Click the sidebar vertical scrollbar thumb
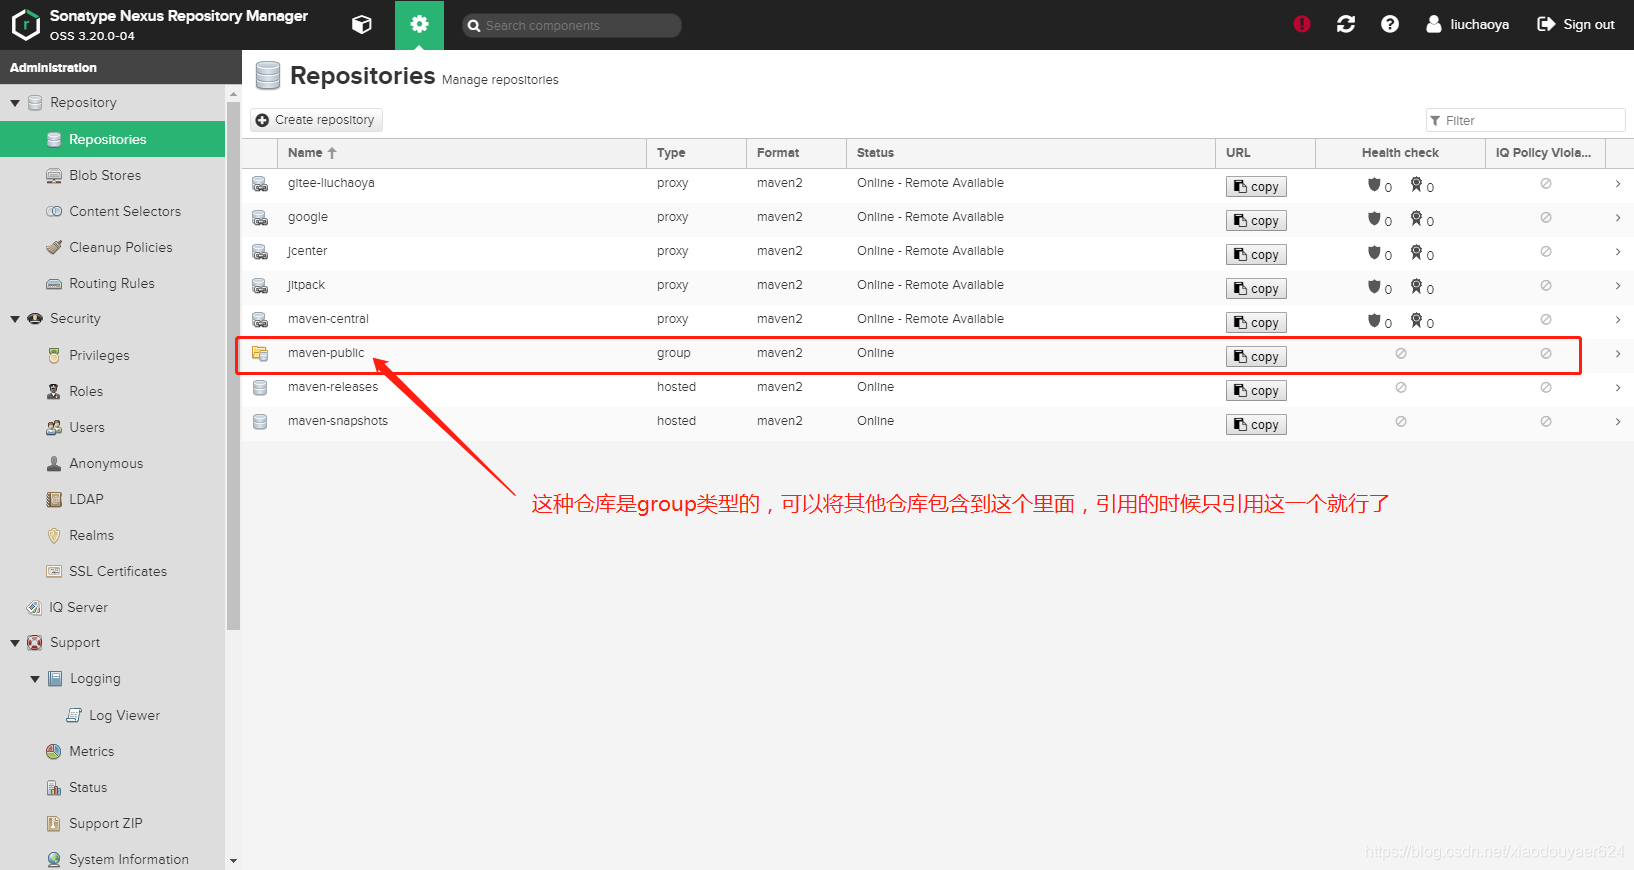The width and height of the screenshot is (1634, 870). tap(233, 365)
